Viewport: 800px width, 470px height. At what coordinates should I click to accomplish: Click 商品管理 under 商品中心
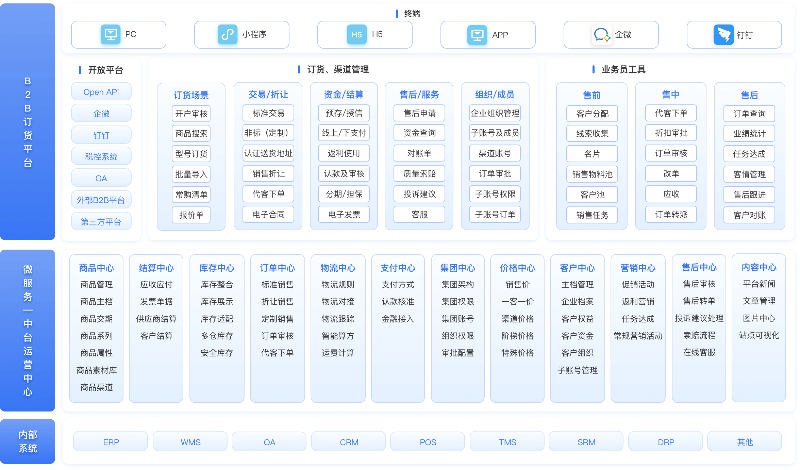click(x=96, y=285)
